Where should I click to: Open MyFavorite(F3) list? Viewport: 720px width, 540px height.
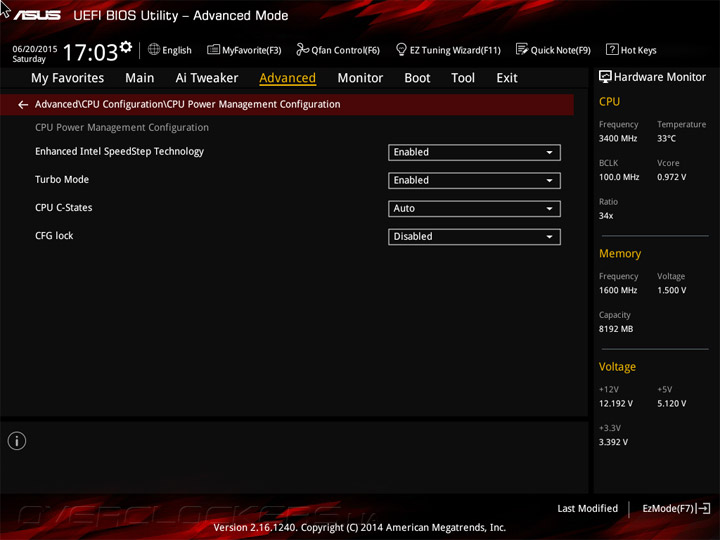tap(244, 50)
